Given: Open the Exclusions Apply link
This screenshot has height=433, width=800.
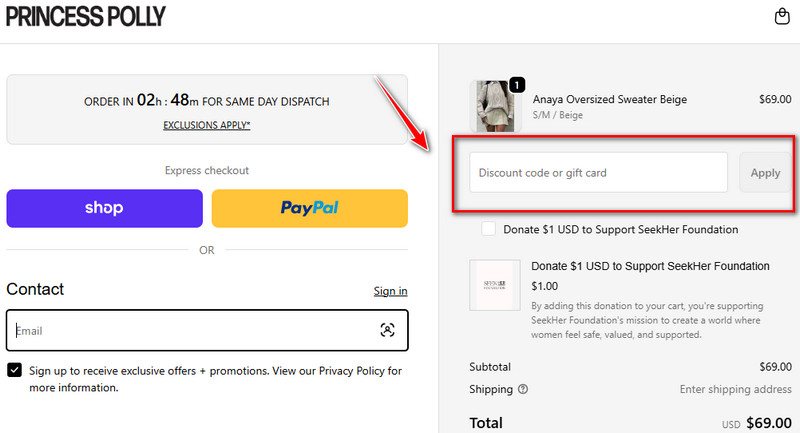Looking at the screenshot, I should coord(207,125).
